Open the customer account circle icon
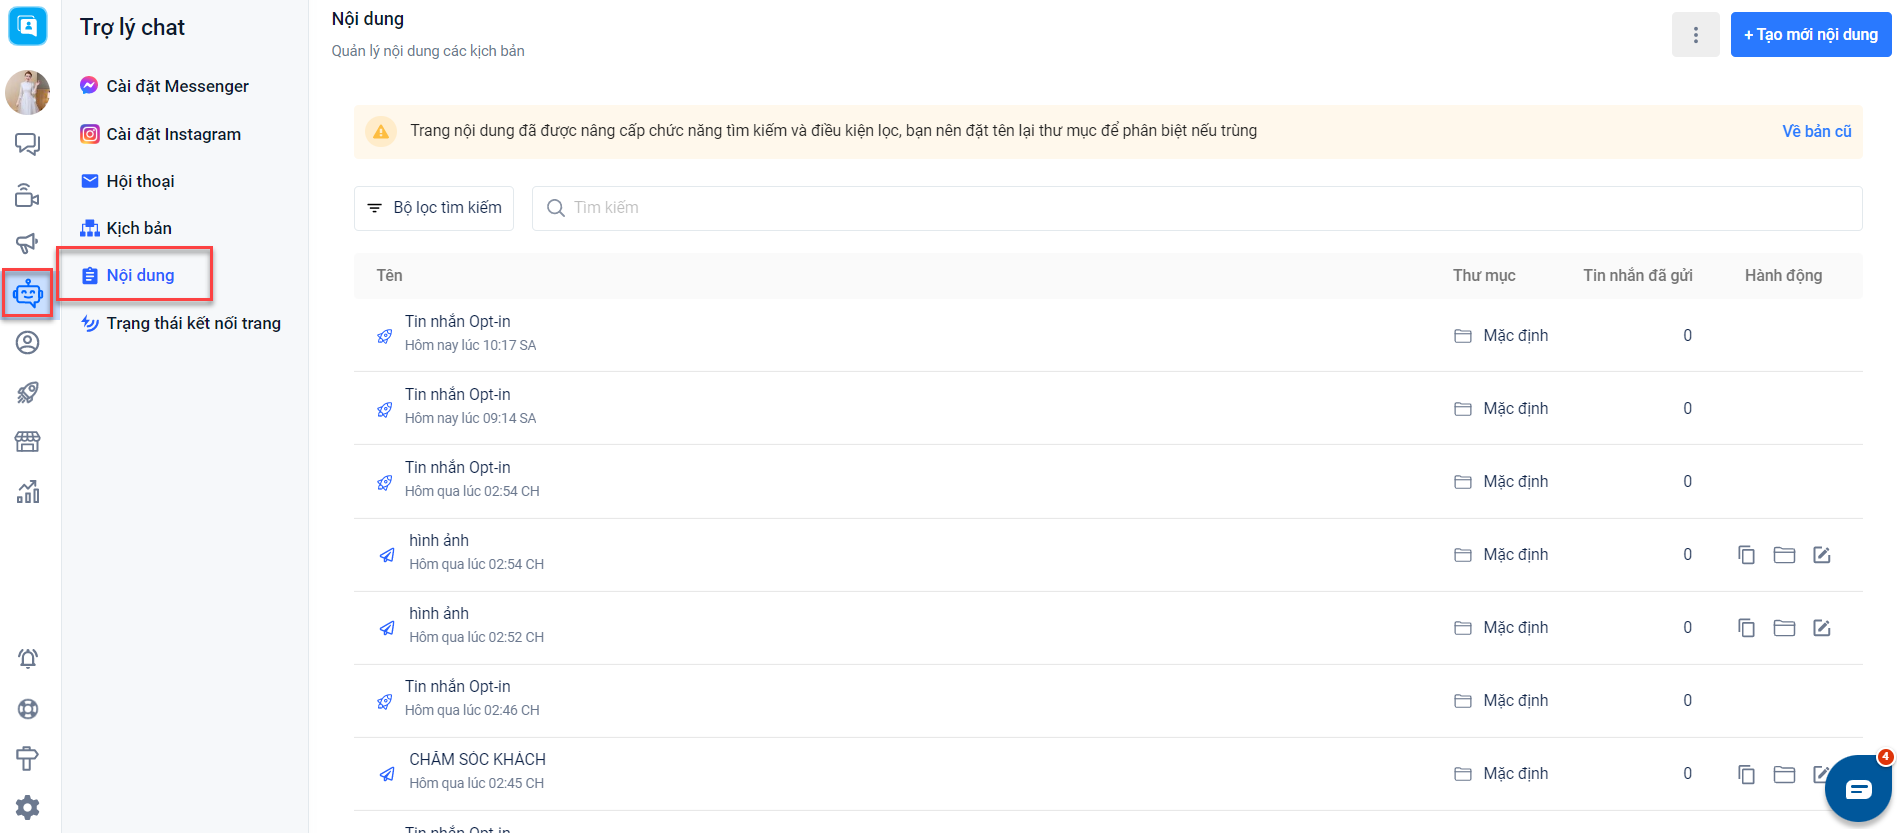 click(28, 343)
